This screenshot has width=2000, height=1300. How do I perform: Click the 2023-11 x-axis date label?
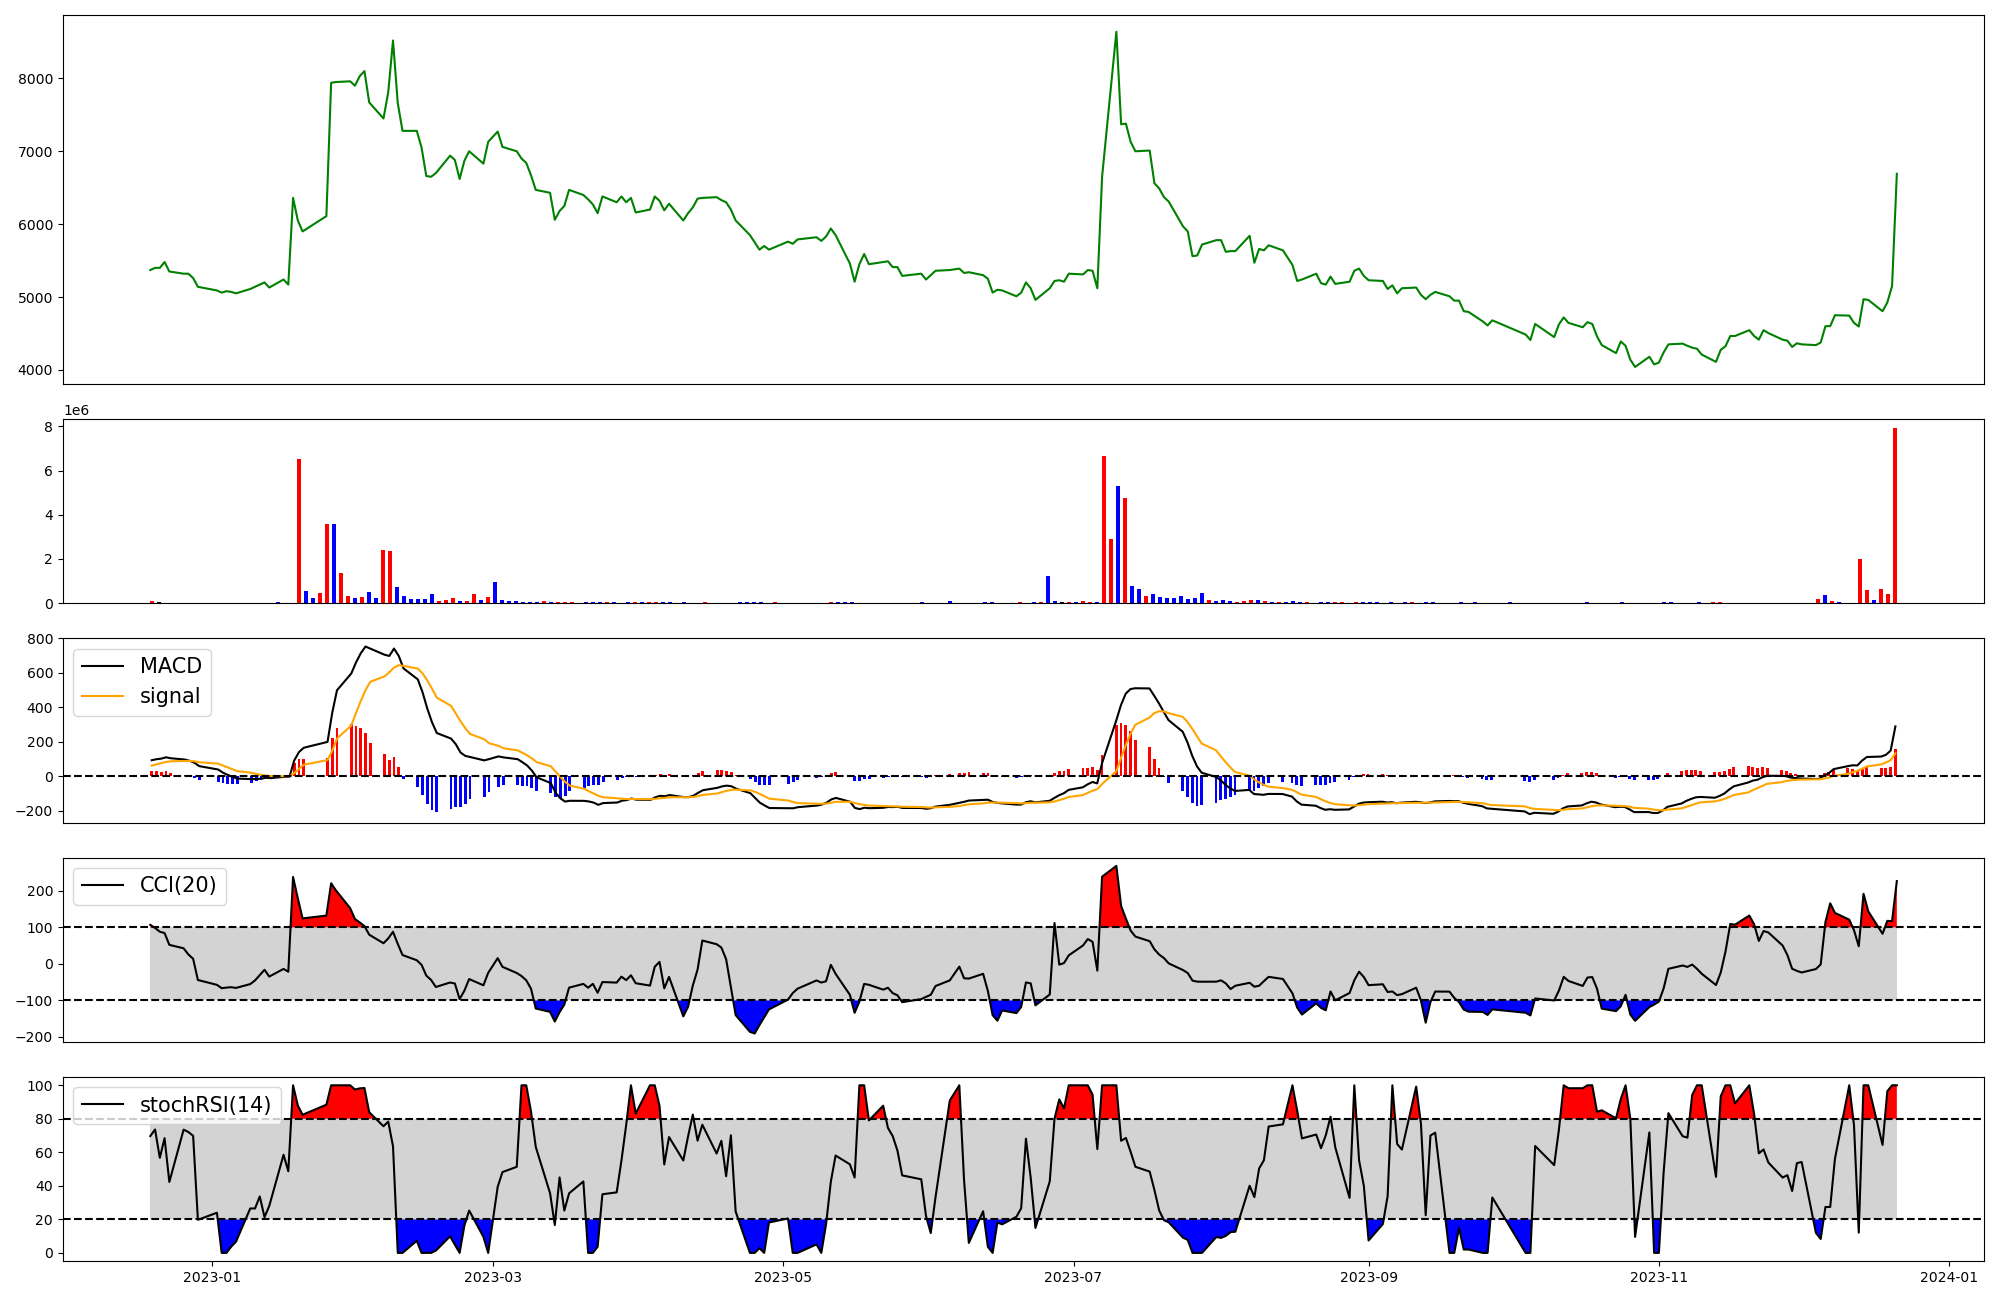tap(1659, 1276)
